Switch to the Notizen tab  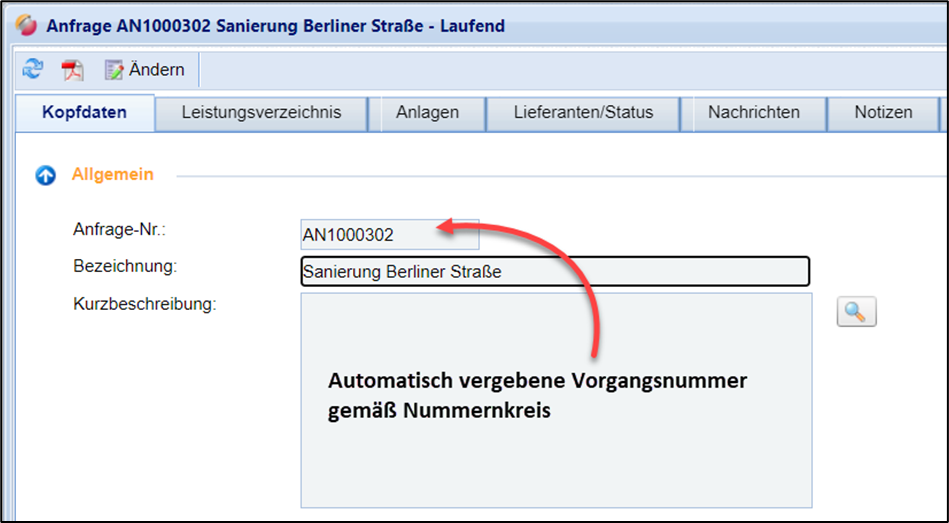coord(883,112)
